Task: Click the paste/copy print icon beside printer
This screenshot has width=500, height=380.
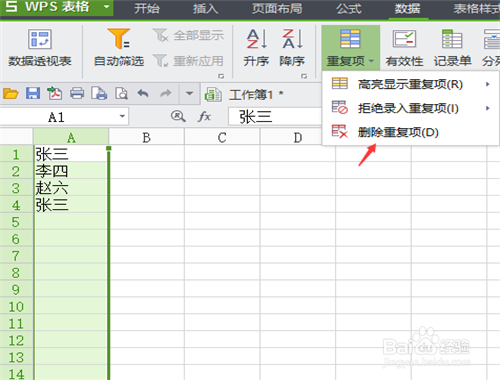Action: click(x=99, y=93)
